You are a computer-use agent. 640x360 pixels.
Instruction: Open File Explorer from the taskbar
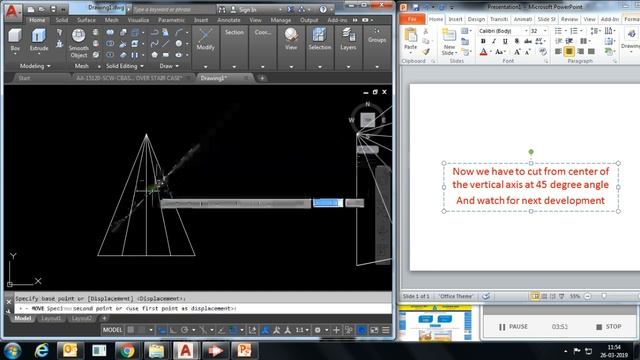pos(156,350)
